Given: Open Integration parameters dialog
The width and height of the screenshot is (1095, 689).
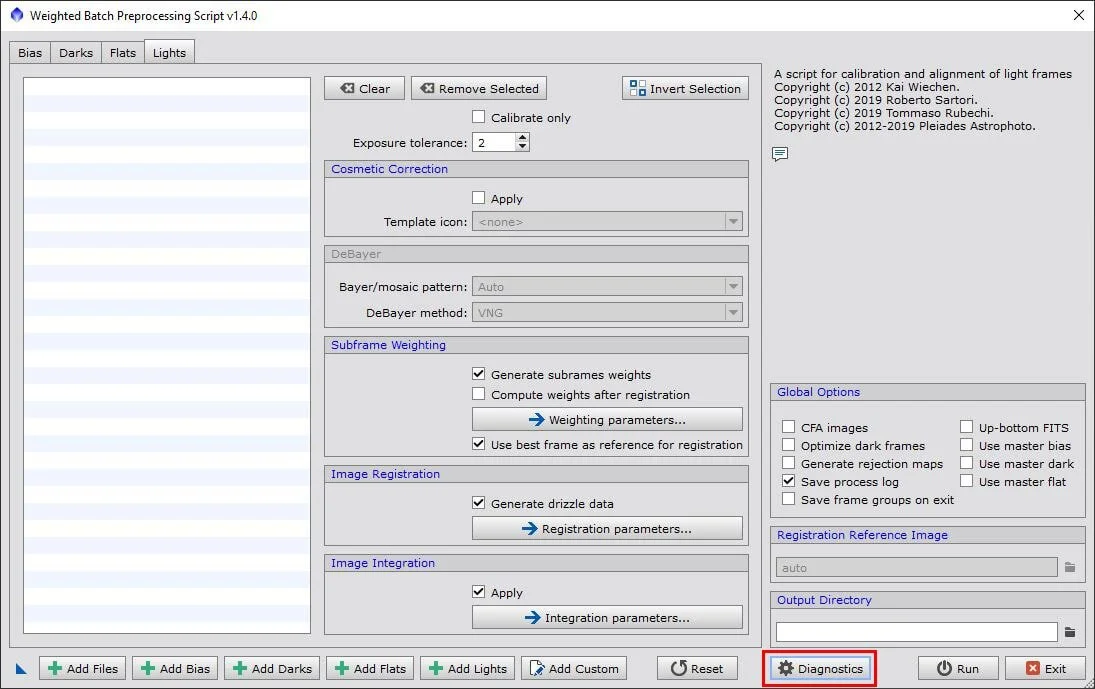Looking at the screenshot, I should (607, 618).
